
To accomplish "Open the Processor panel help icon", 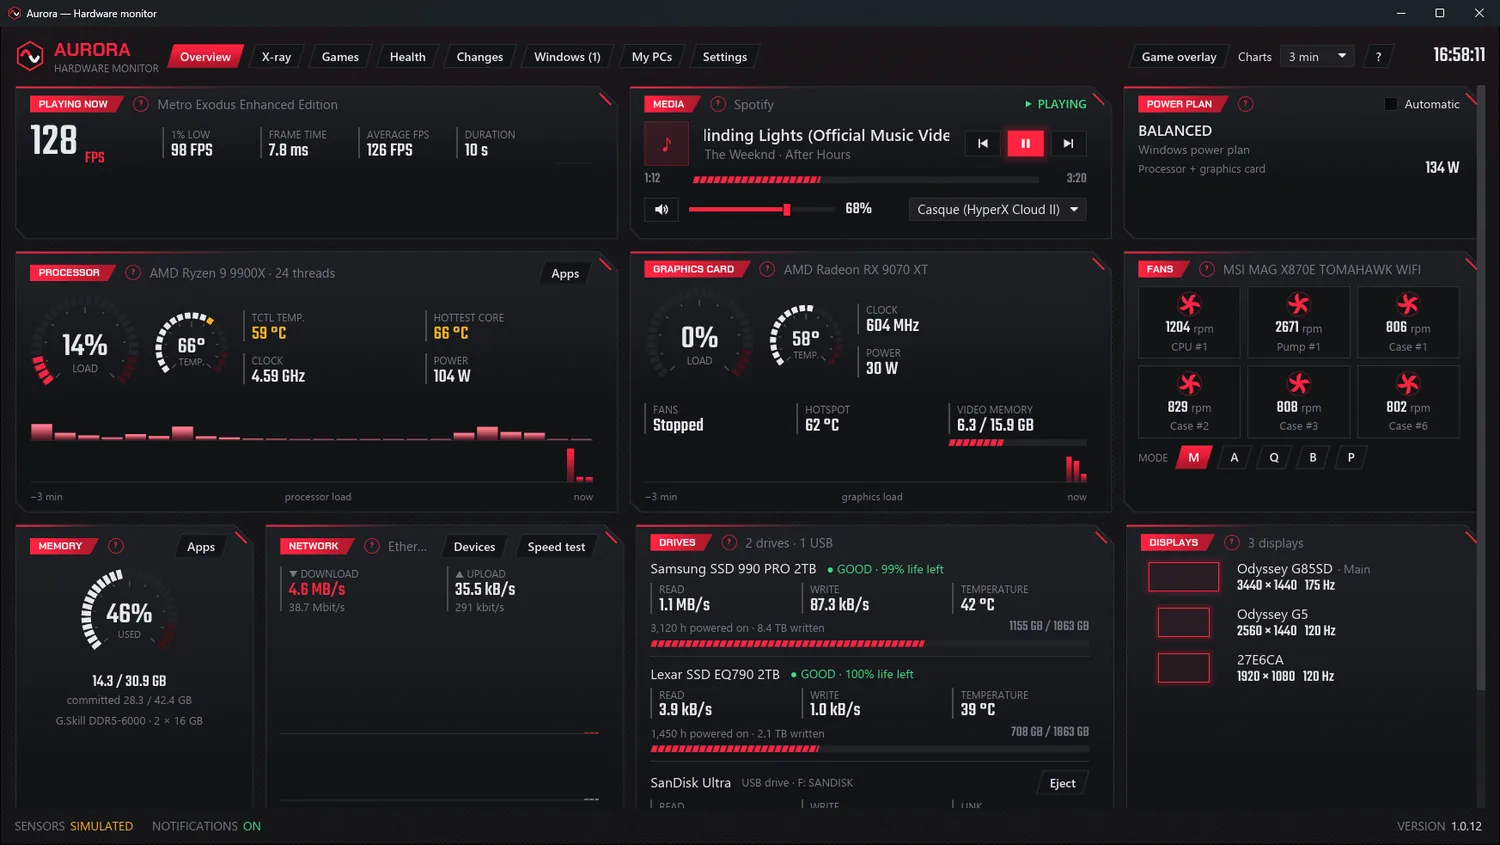I will (x=133, y=272).
